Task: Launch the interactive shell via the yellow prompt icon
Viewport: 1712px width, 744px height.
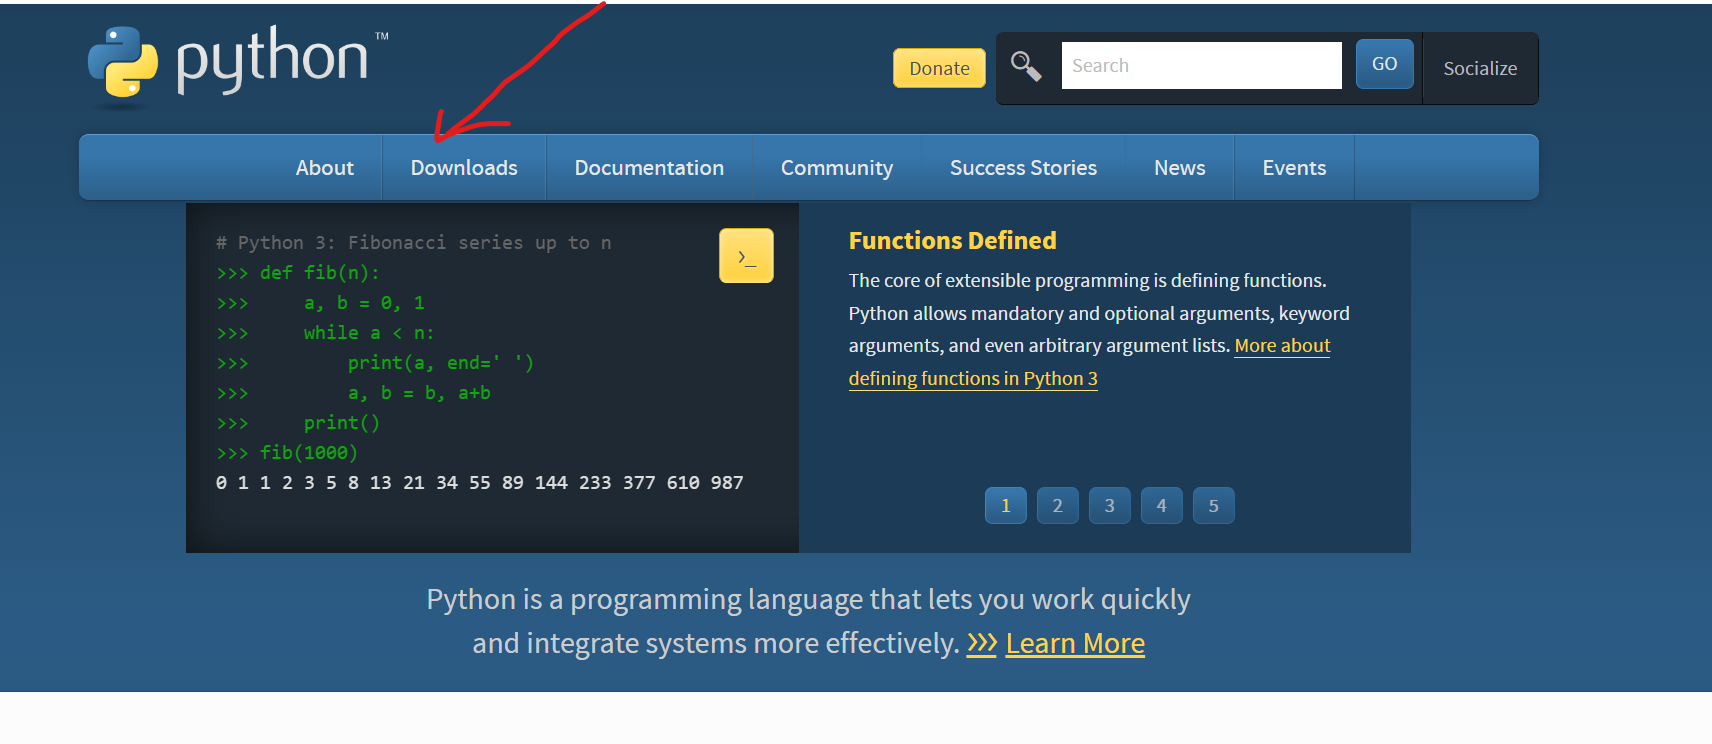Action: [746, 256]
